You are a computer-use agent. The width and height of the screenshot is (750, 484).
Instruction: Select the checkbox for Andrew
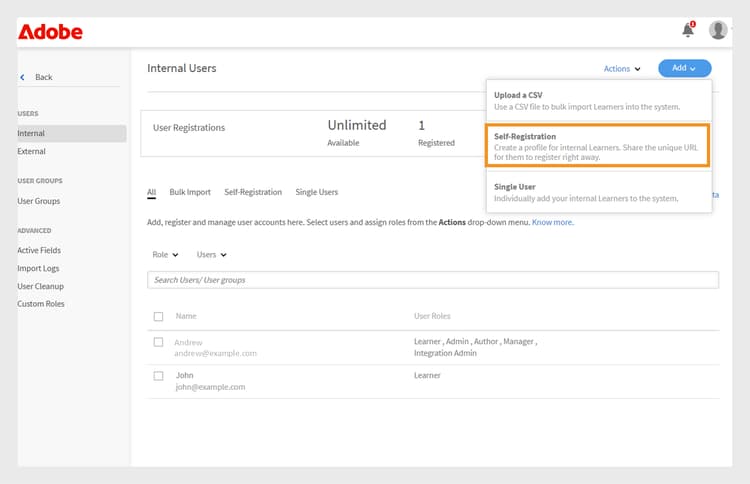click(x=158, y=342)
